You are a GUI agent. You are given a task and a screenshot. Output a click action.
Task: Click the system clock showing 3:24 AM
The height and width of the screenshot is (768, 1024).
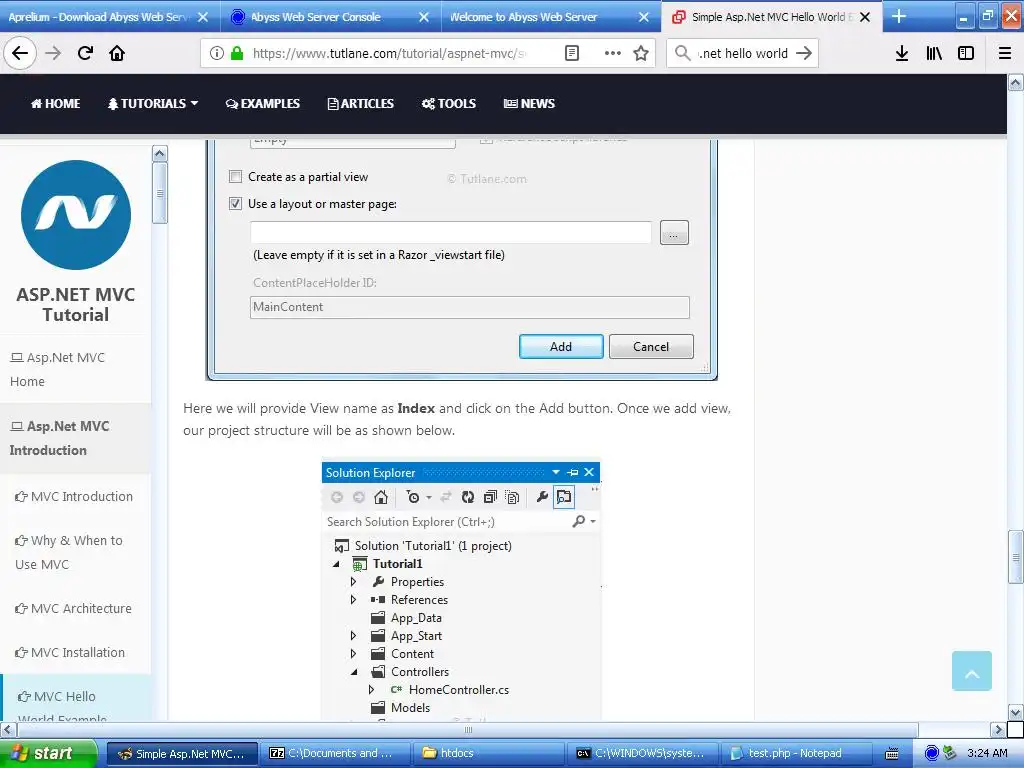click(x=987, y=753)
